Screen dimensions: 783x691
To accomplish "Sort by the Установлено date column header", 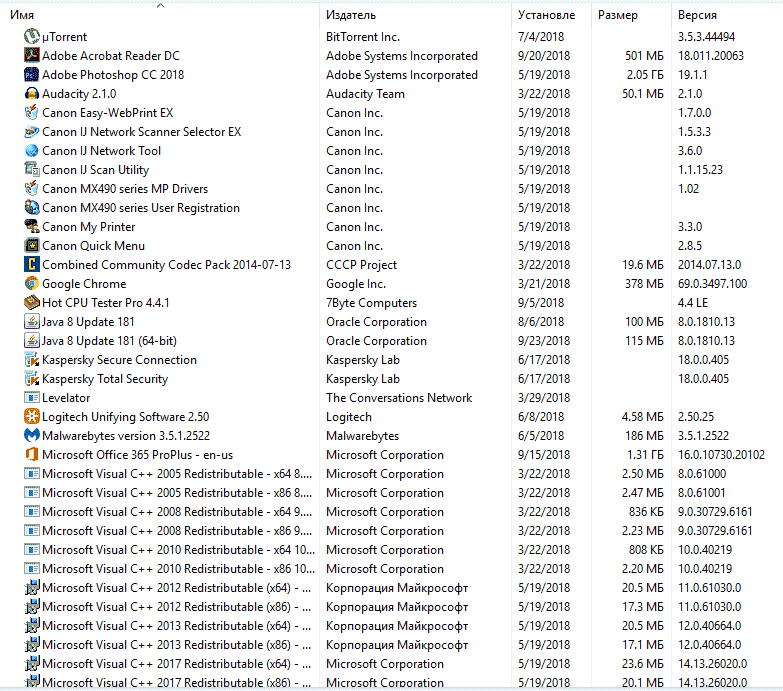I will [x=546, y=15].
